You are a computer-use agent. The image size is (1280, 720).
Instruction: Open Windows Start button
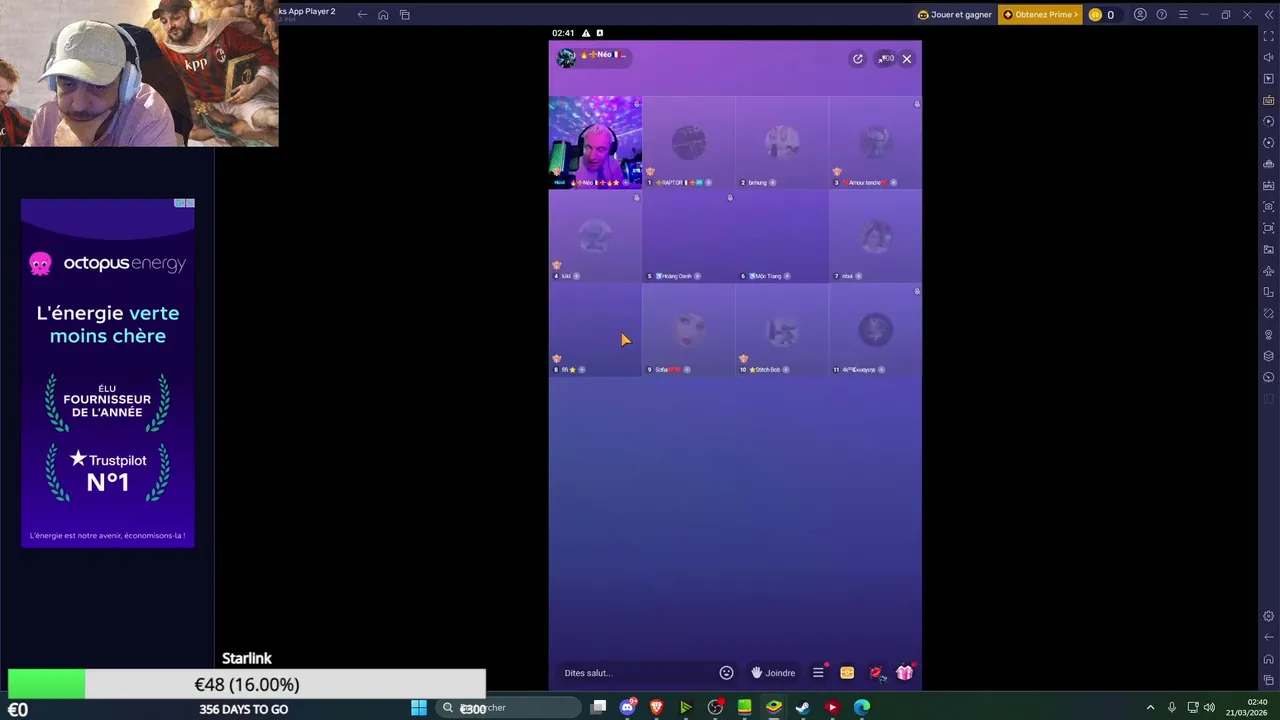tap(419, 708)
